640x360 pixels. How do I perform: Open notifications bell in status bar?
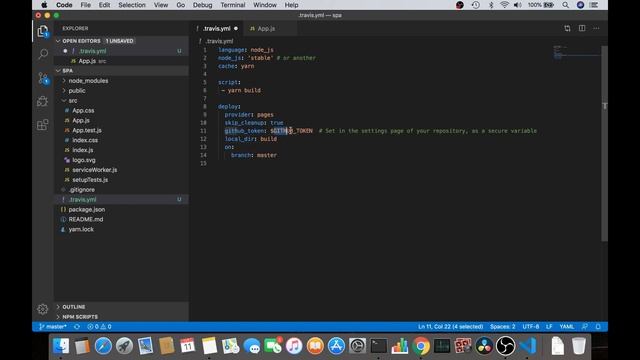598,327
